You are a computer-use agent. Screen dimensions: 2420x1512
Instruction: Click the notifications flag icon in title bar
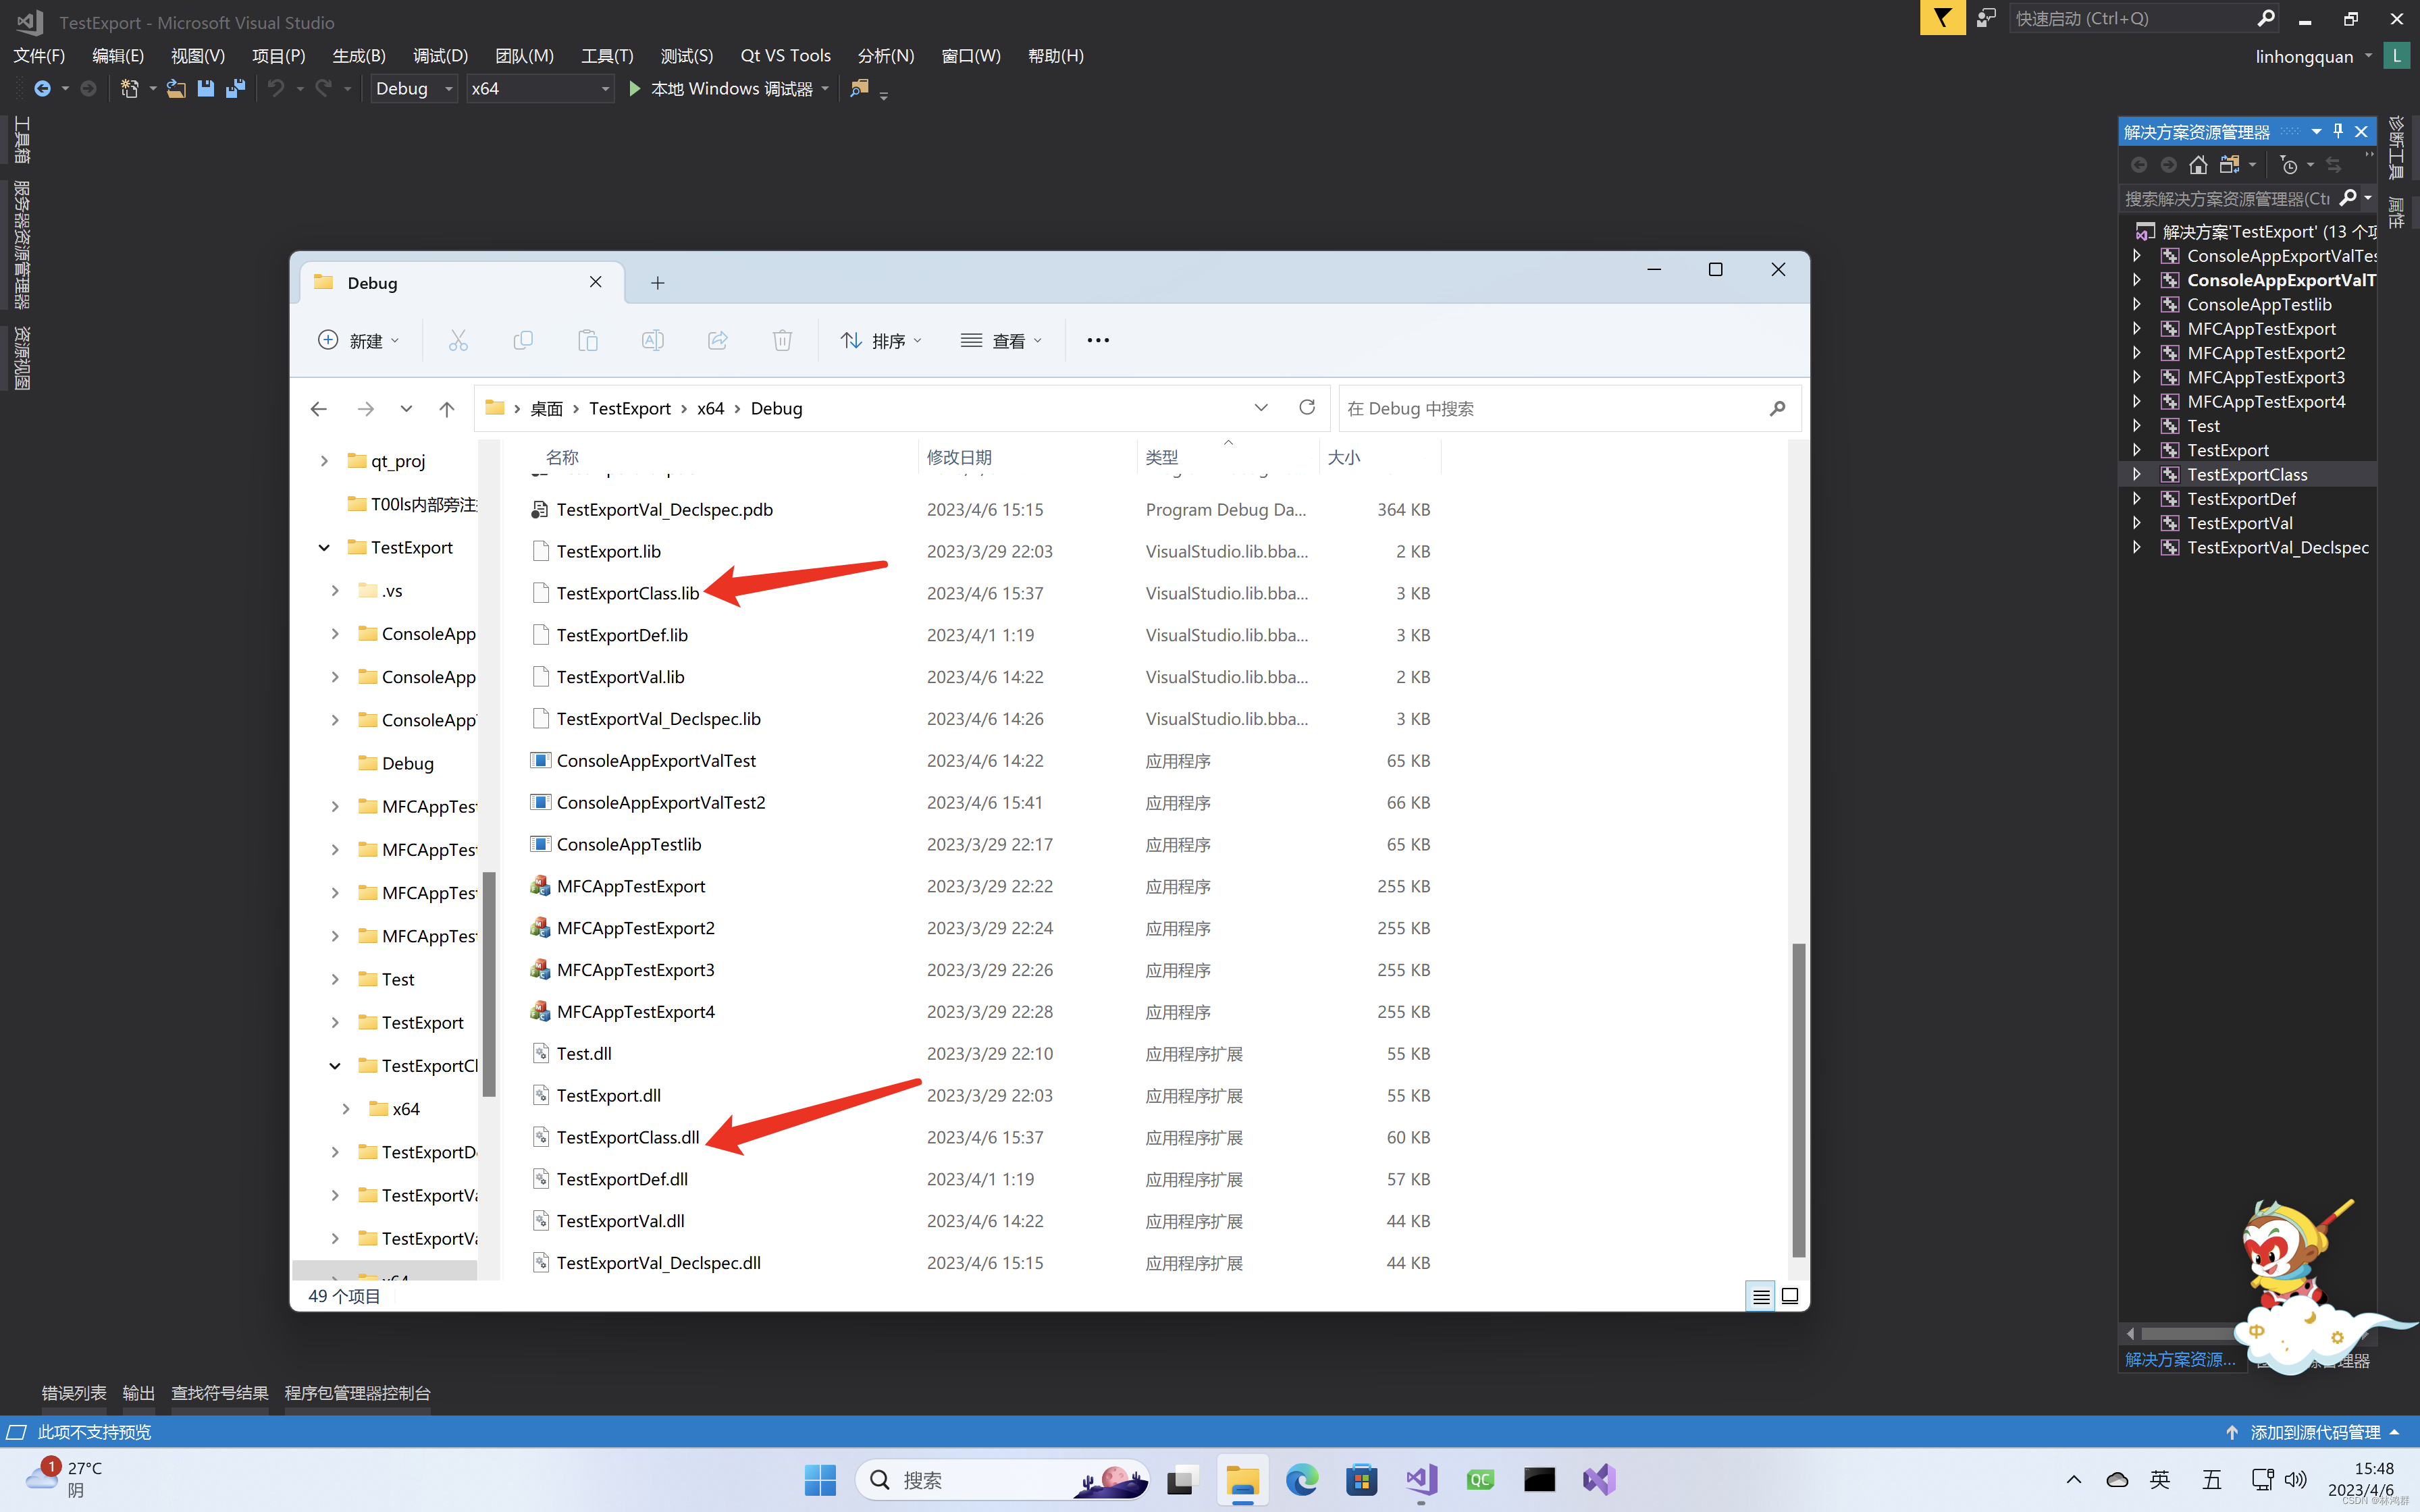click(1942, 18)
